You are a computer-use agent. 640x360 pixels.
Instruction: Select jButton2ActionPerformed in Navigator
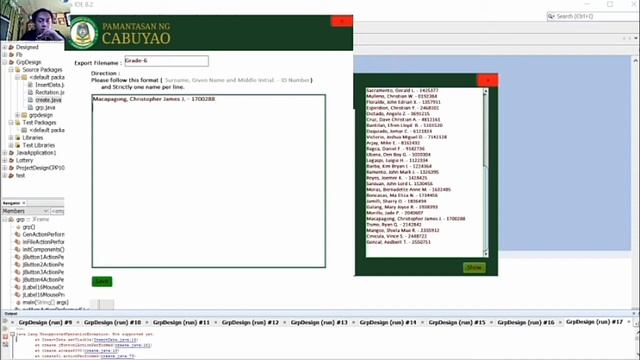[43, 264]
